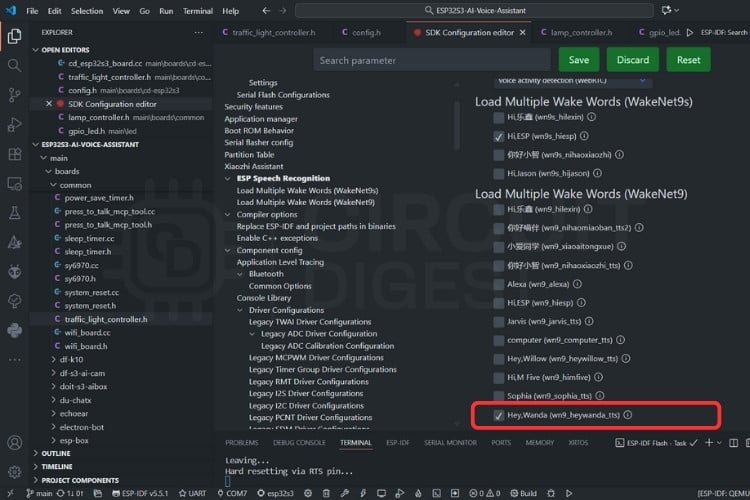Screen dimensions: 750x500
Task: Click the monitor device icon in status bar
Action: pyautogui.click(x=381, y=493)
